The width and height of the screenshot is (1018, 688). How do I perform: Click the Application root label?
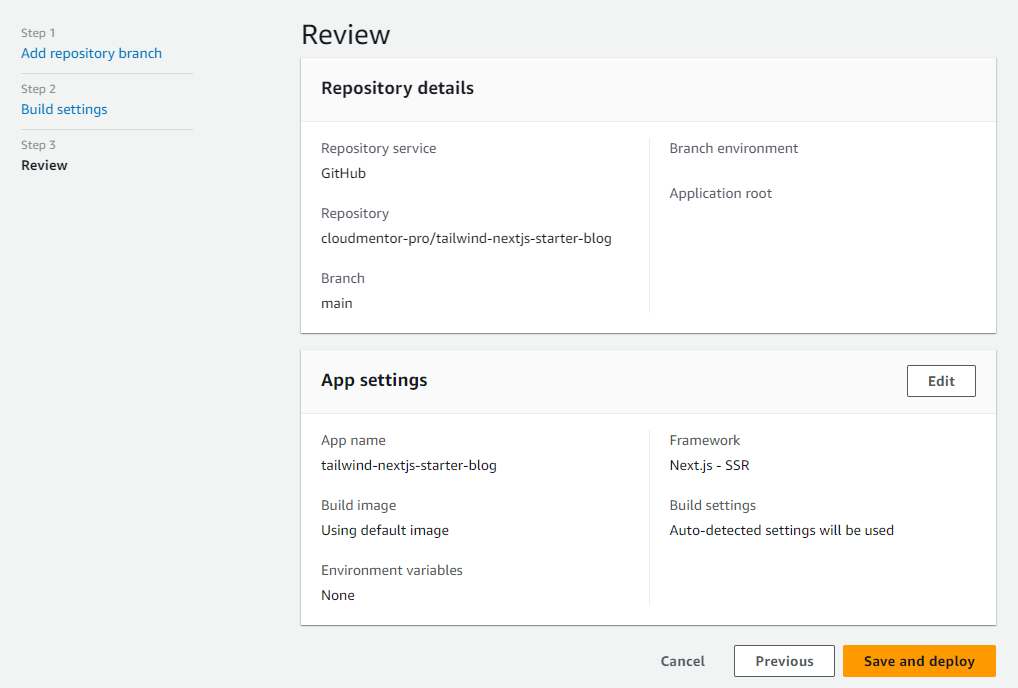720,193
